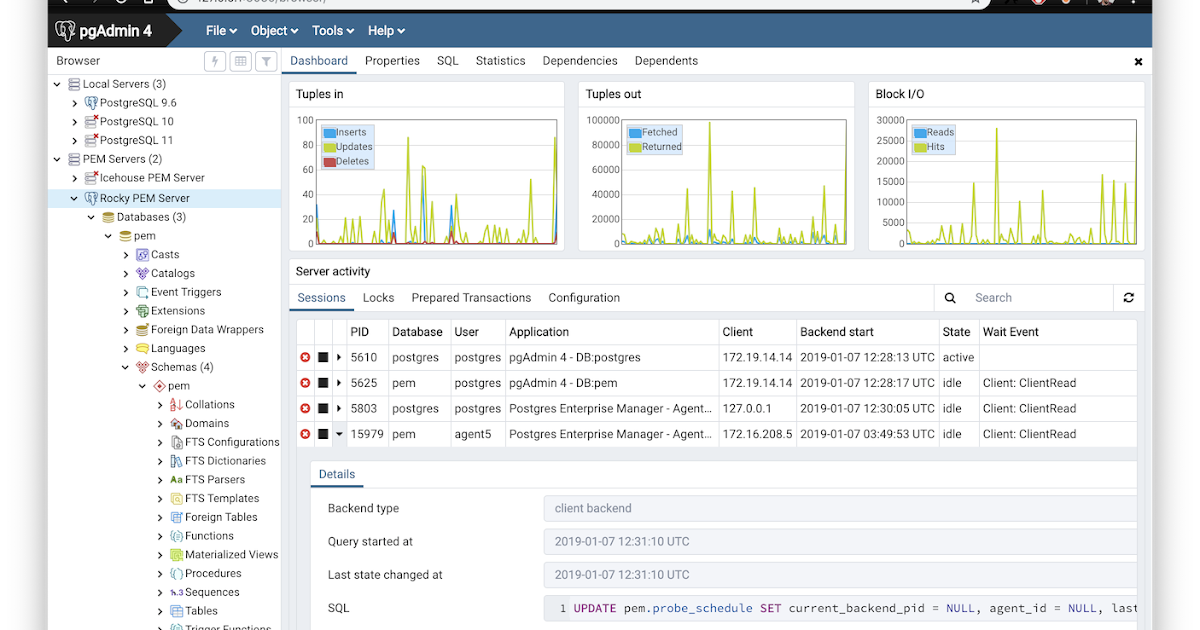Open the Help menu

(x=386, y=31)
